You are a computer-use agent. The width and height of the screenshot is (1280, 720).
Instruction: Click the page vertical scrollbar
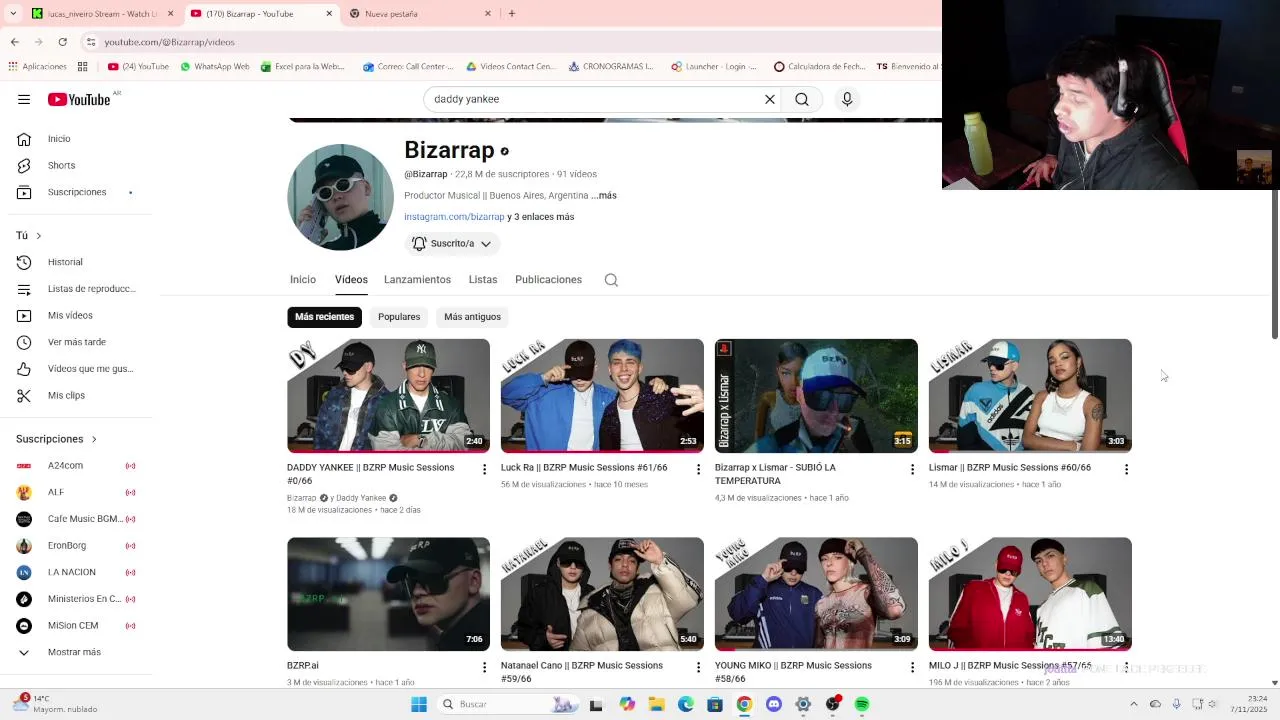point(1275,265)
